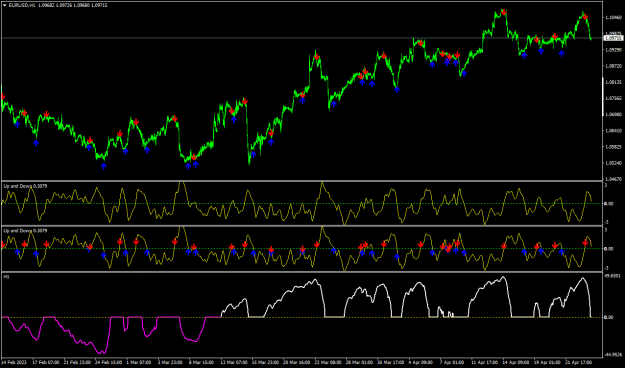Image resolution: width=625 pixels, height=368 pixels.
Task: Click the 14 Feb 2023 date label
Action: (x=14, y=362)
